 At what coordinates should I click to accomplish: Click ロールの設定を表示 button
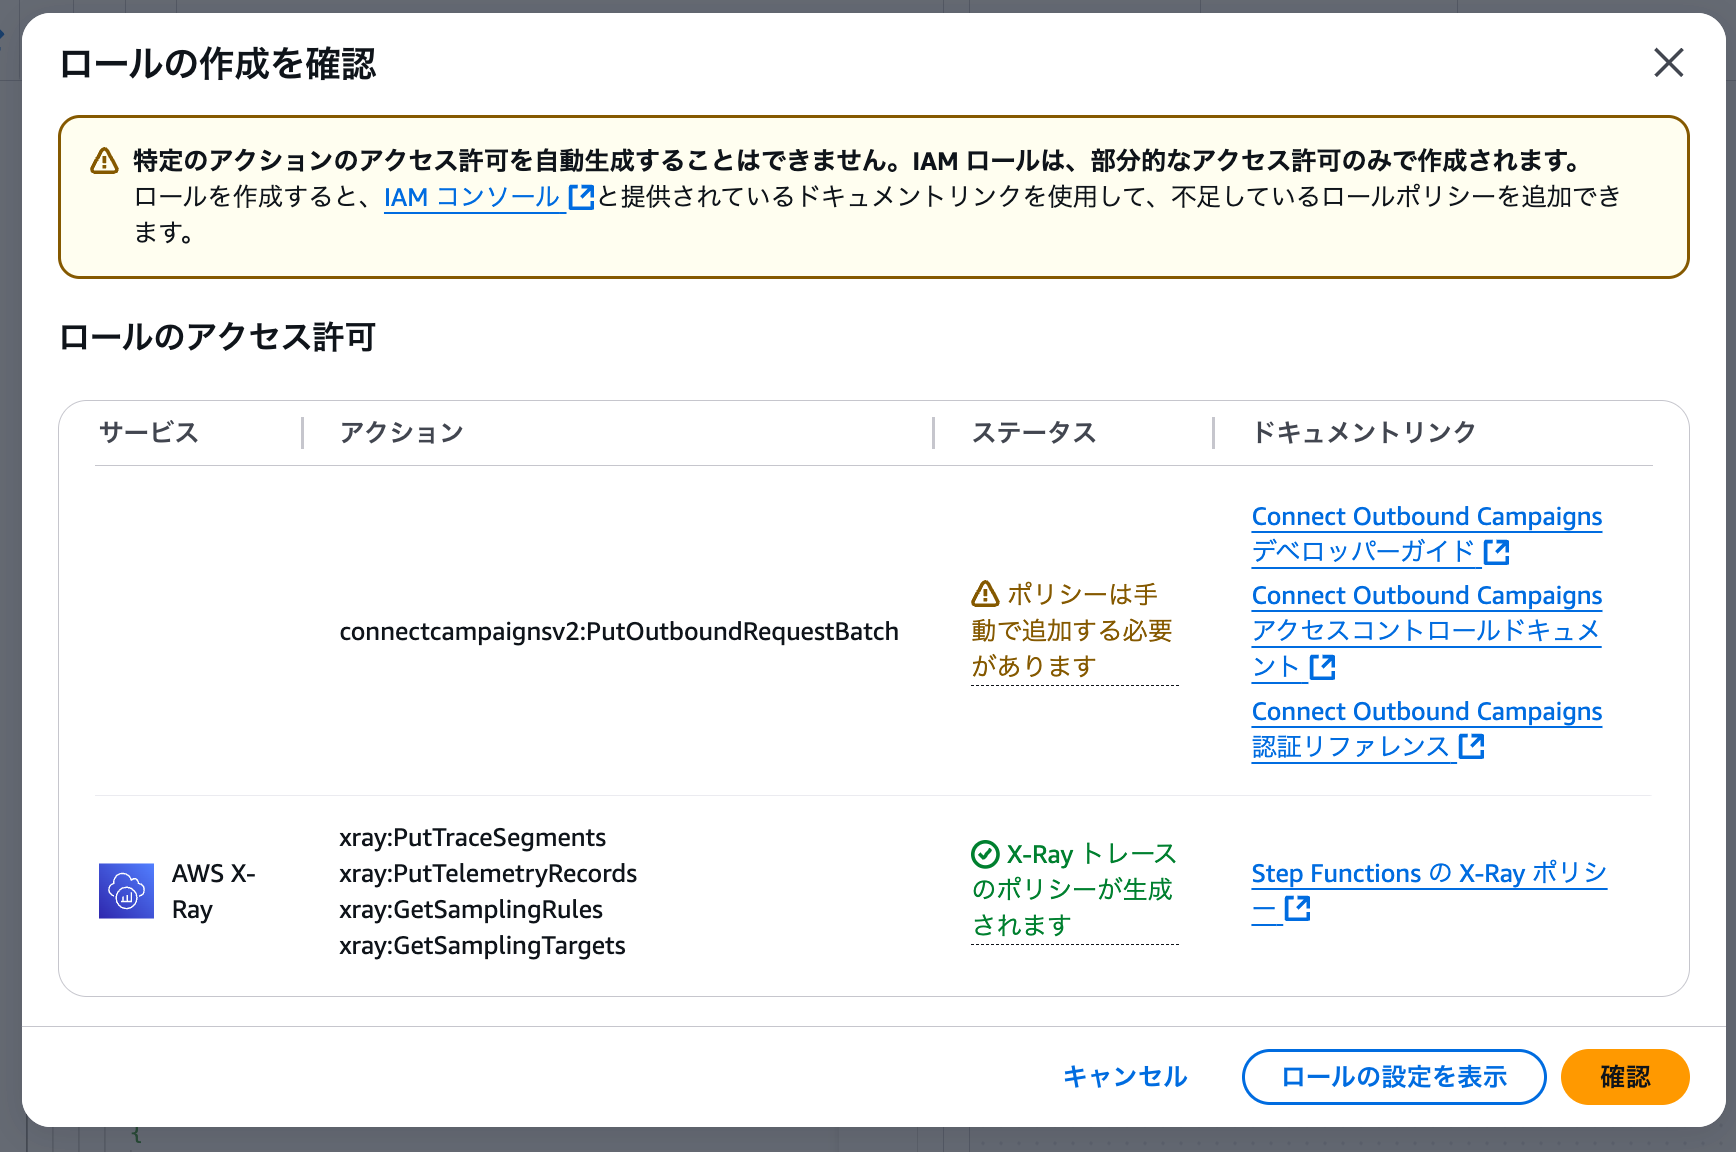pyautogui.click(x=1394, y=1077)
